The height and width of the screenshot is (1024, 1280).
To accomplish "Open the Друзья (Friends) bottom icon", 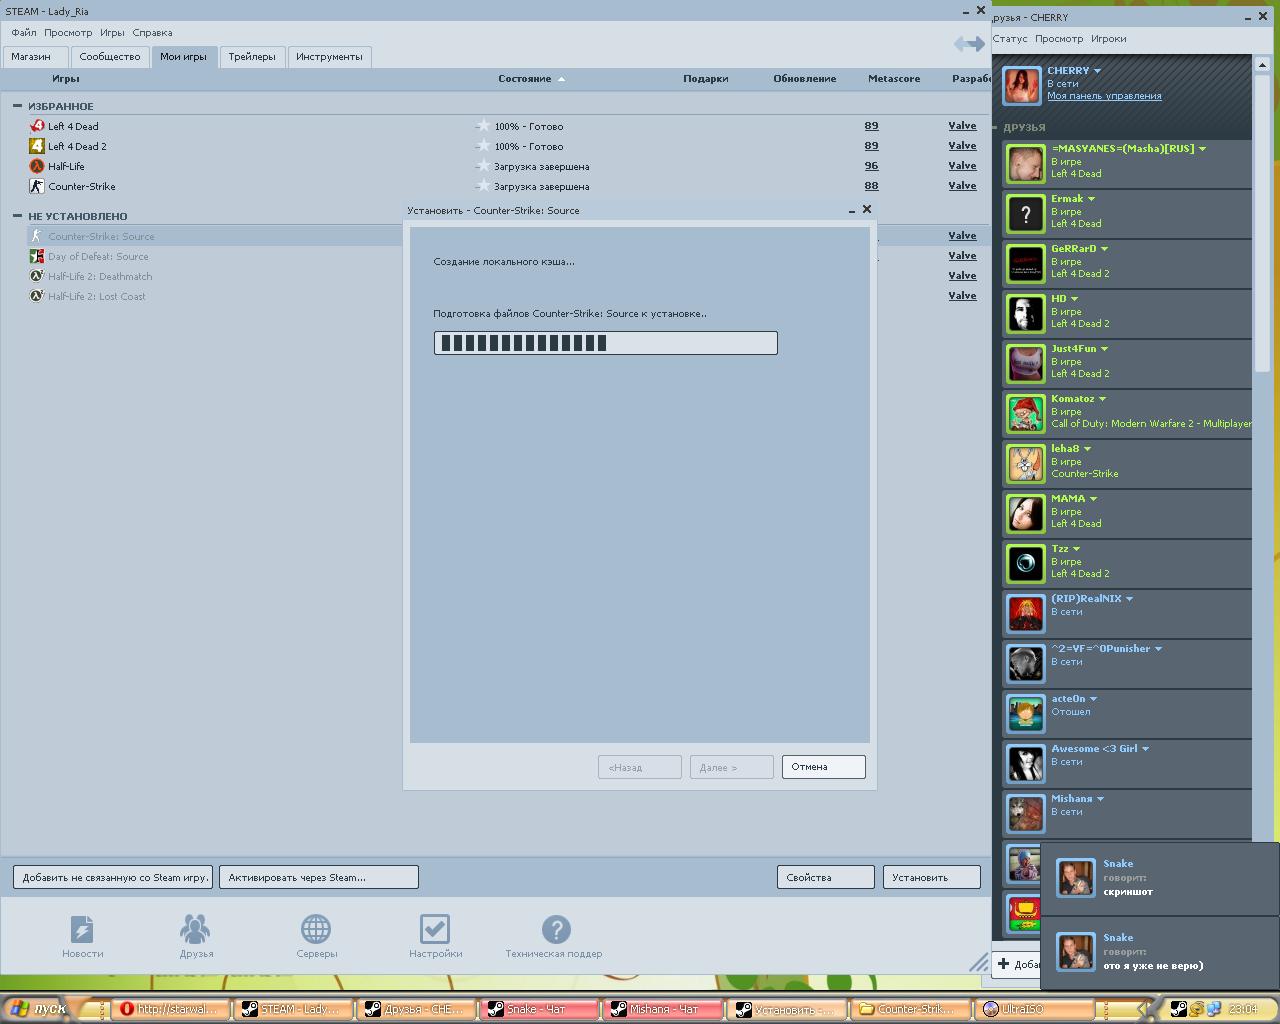I will point(195,929).
